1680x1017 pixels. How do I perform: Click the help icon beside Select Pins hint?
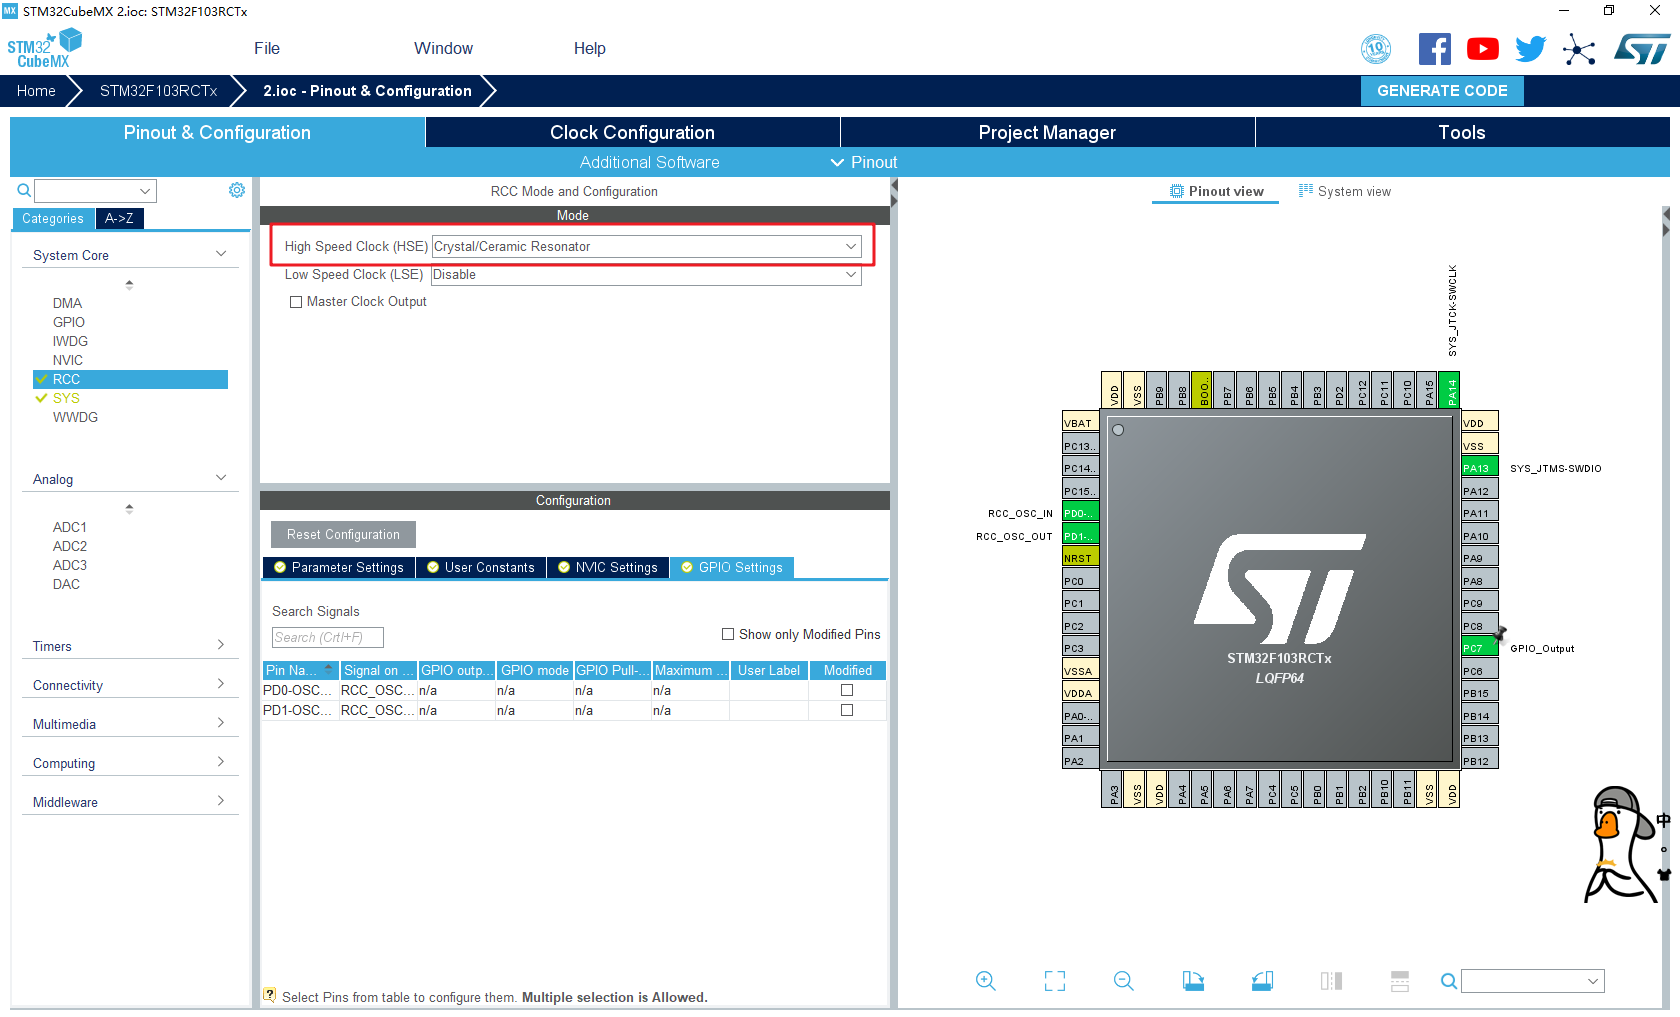269,995
